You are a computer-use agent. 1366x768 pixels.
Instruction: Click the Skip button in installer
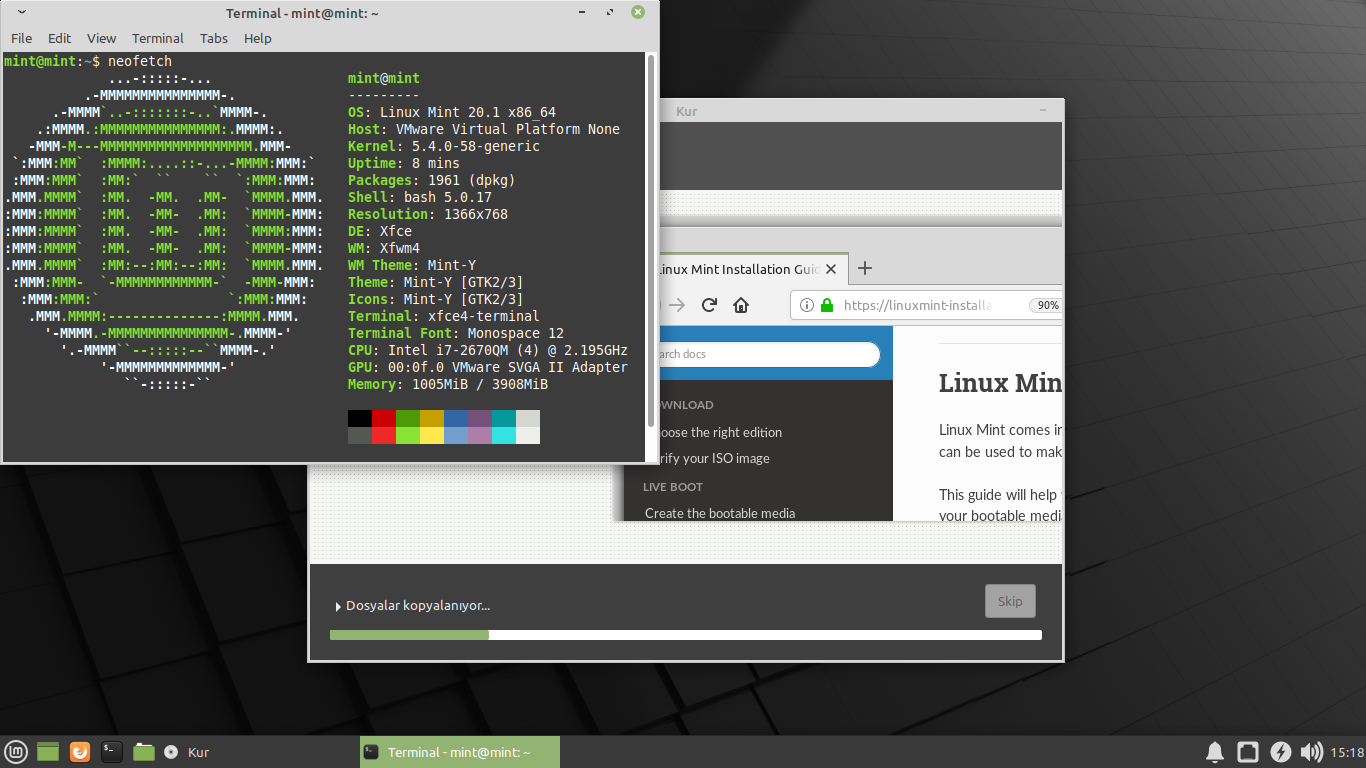pos(1010,601)
